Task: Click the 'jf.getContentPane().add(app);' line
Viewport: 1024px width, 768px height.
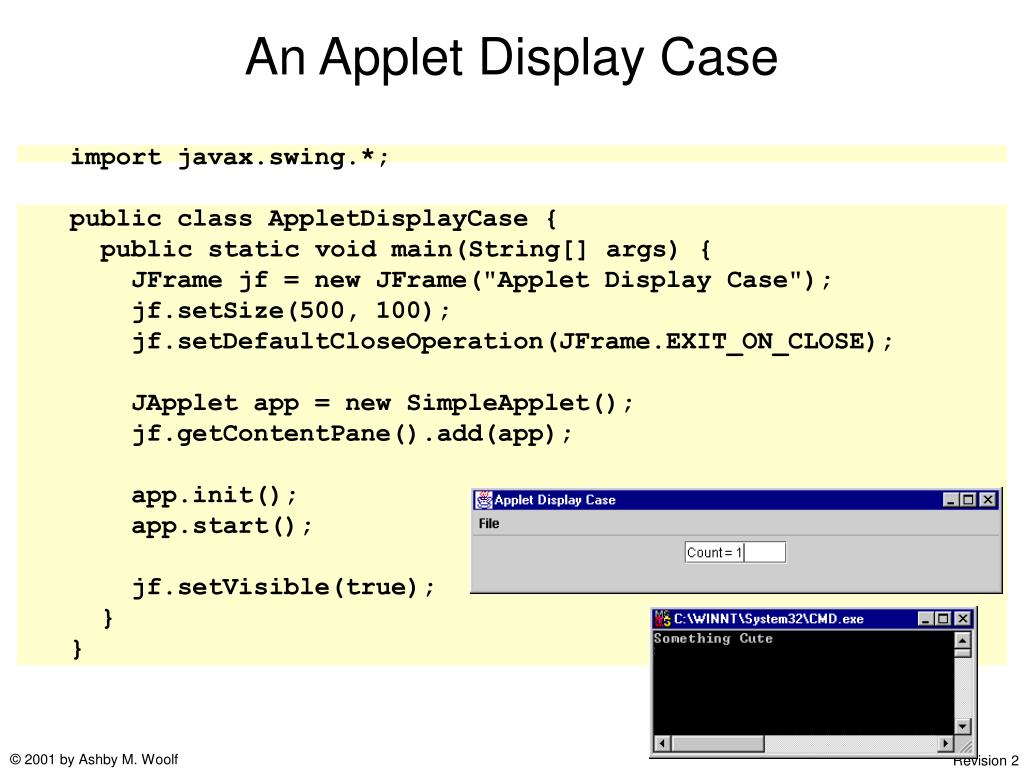Action: coord(352,434)
